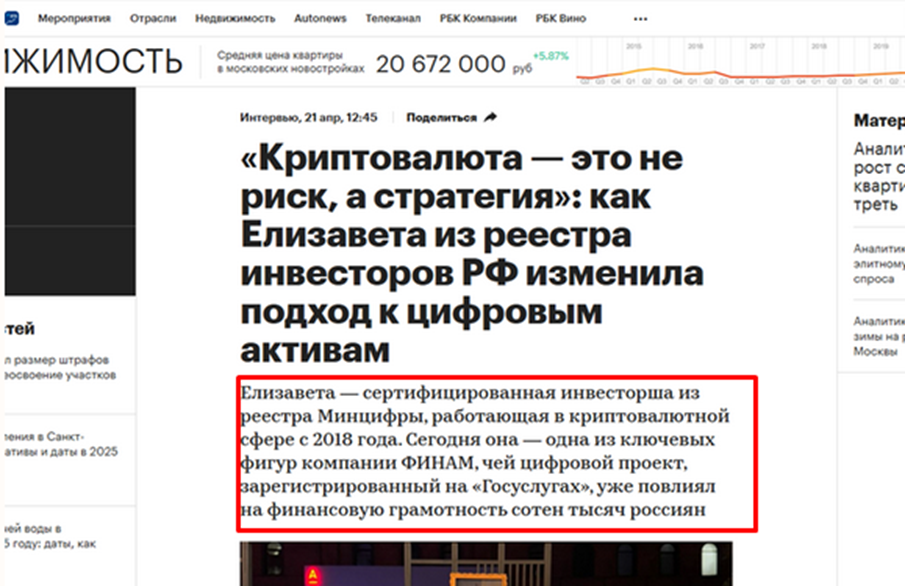Click the share arrow icon next to Поделиться
The height and width of the screenshot is (586, 905).
489,116
